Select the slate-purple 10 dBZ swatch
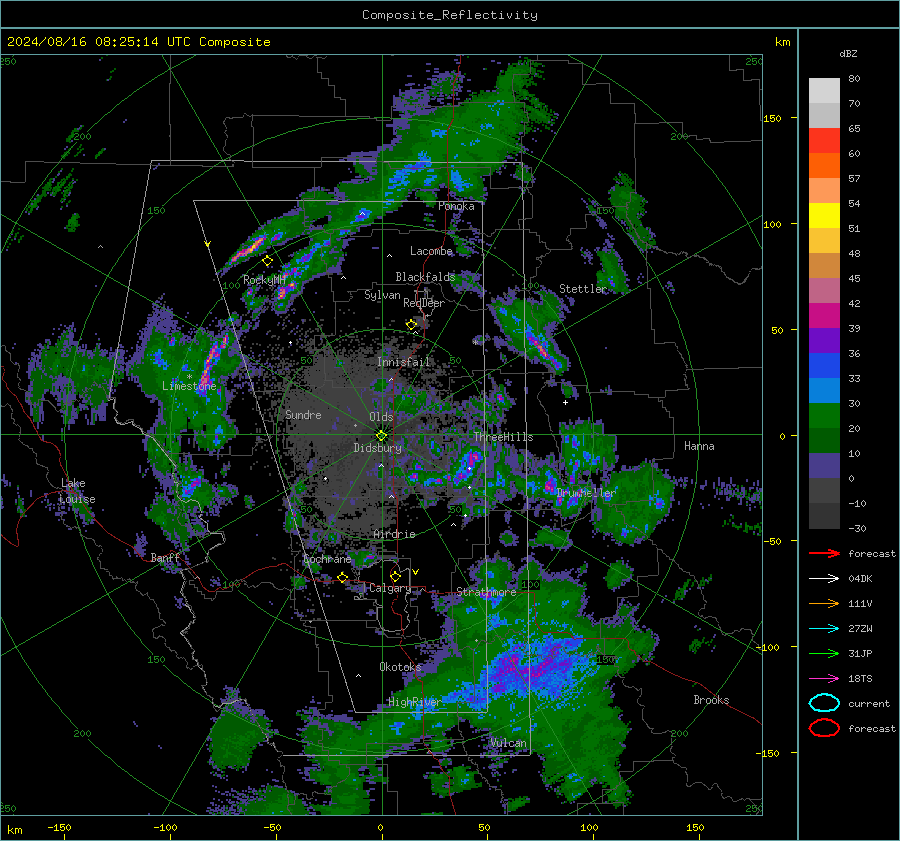This screenshot has width=900, height=841. pyautogui.click(x=824, y=466)
